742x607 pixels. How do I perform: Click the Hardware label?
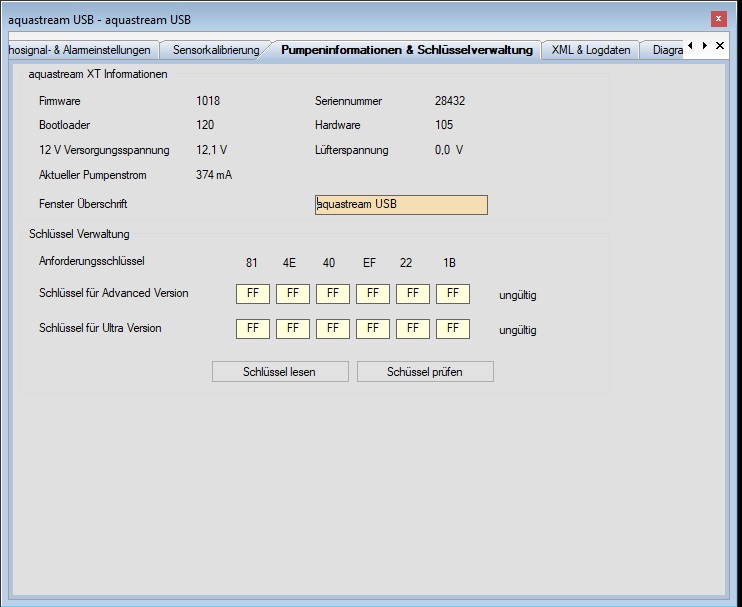pos(337,125)
